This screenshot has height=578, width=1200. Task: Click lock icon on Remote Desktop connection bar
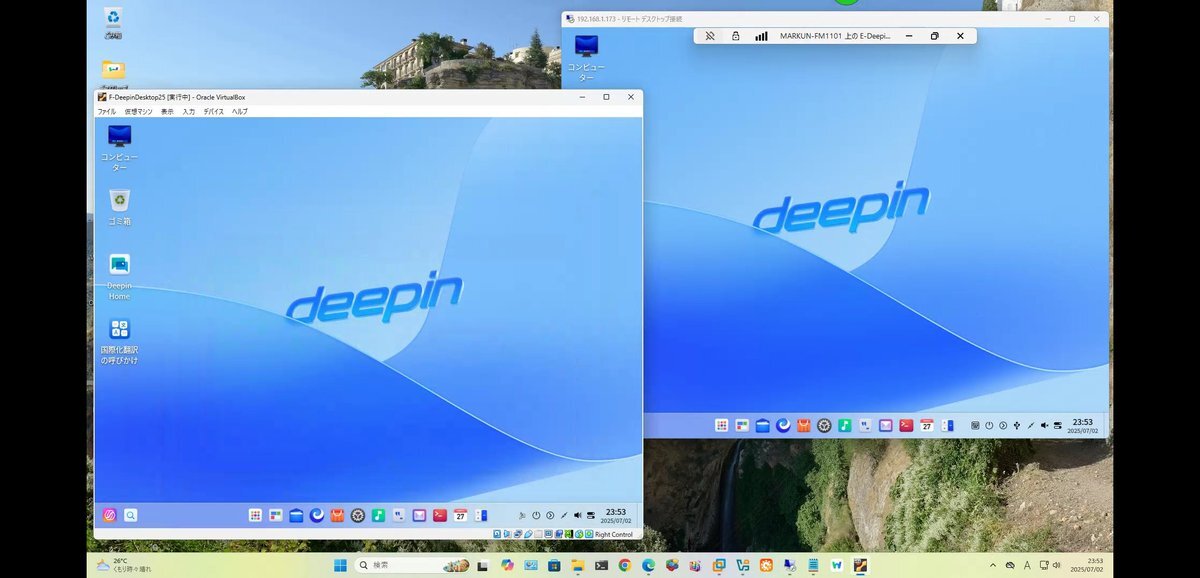(735, 36)
